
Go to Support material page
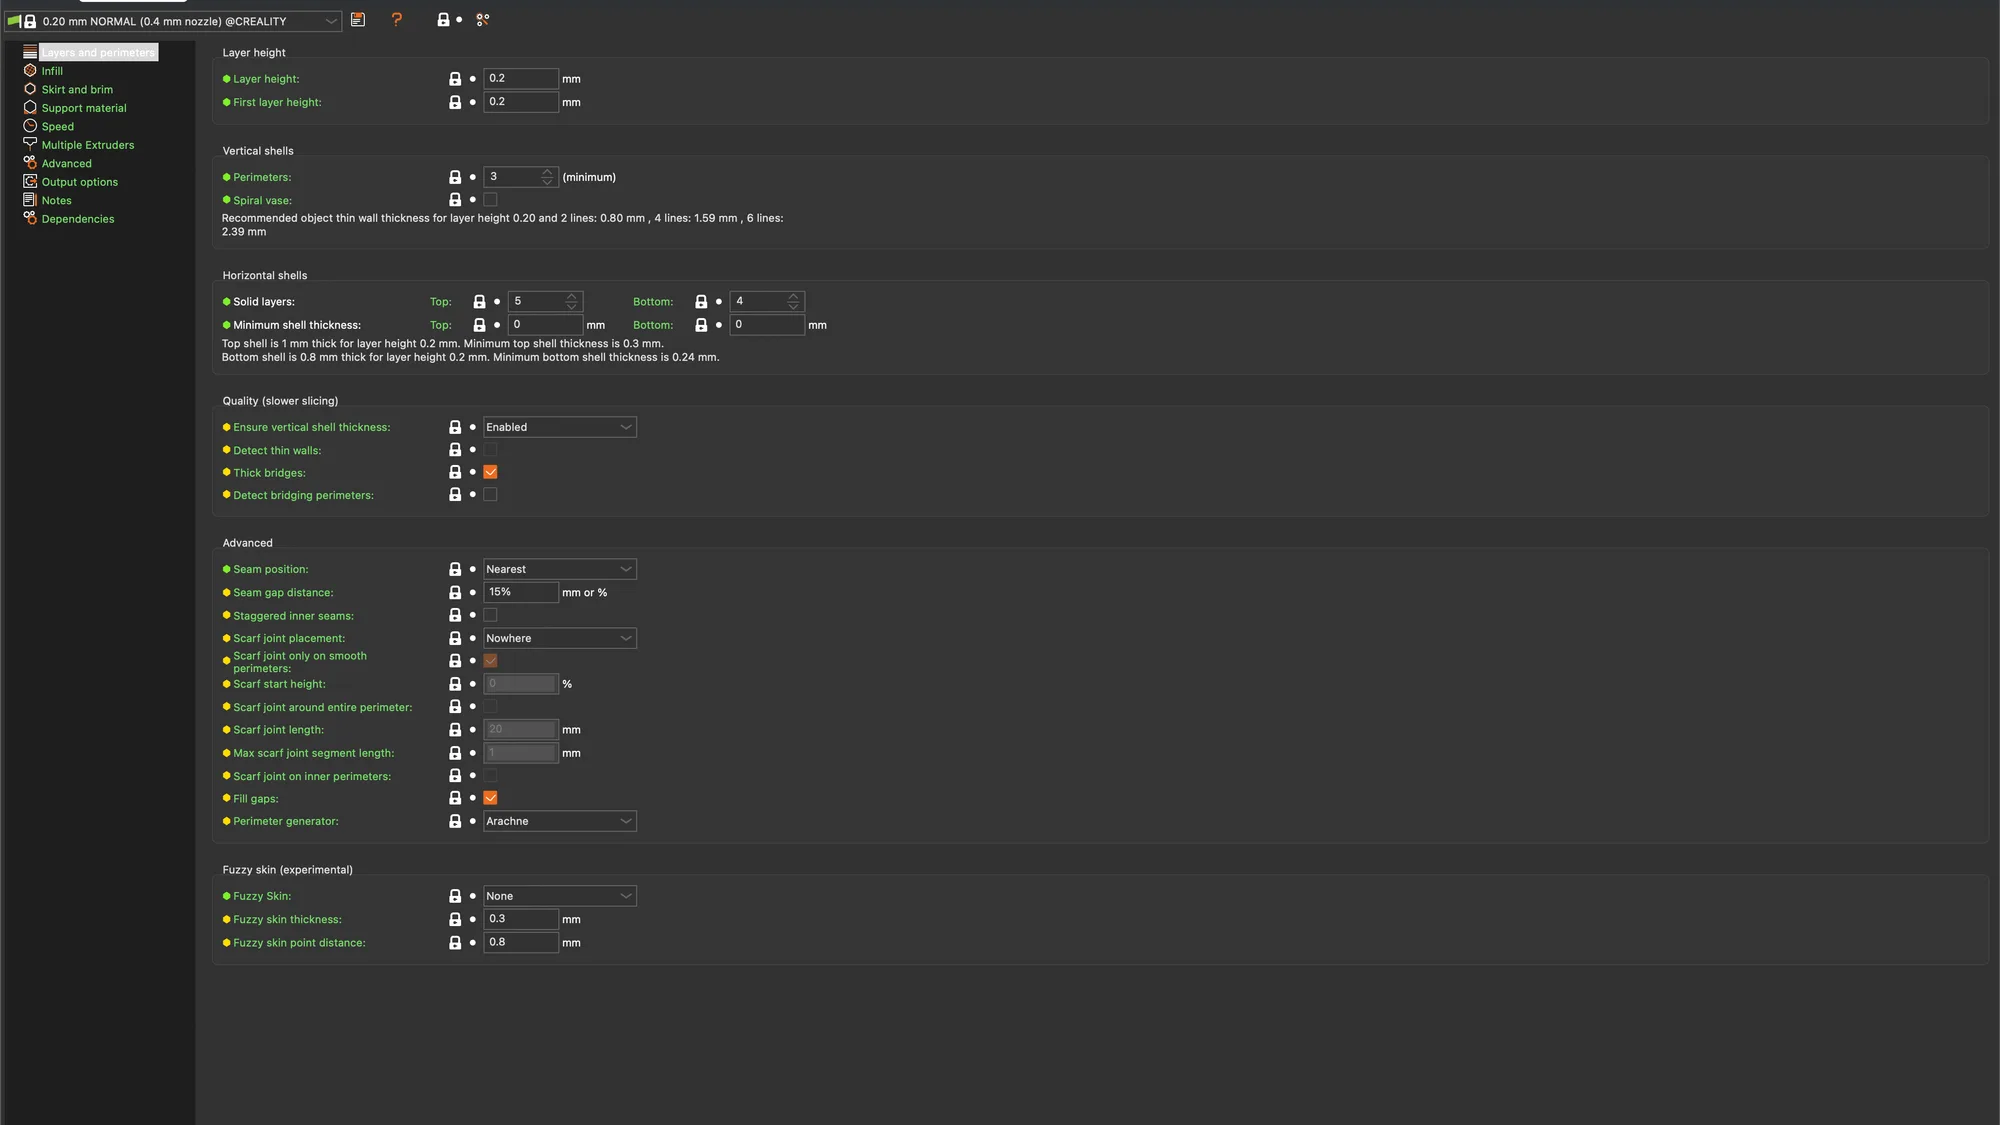(x=84, y=108)
